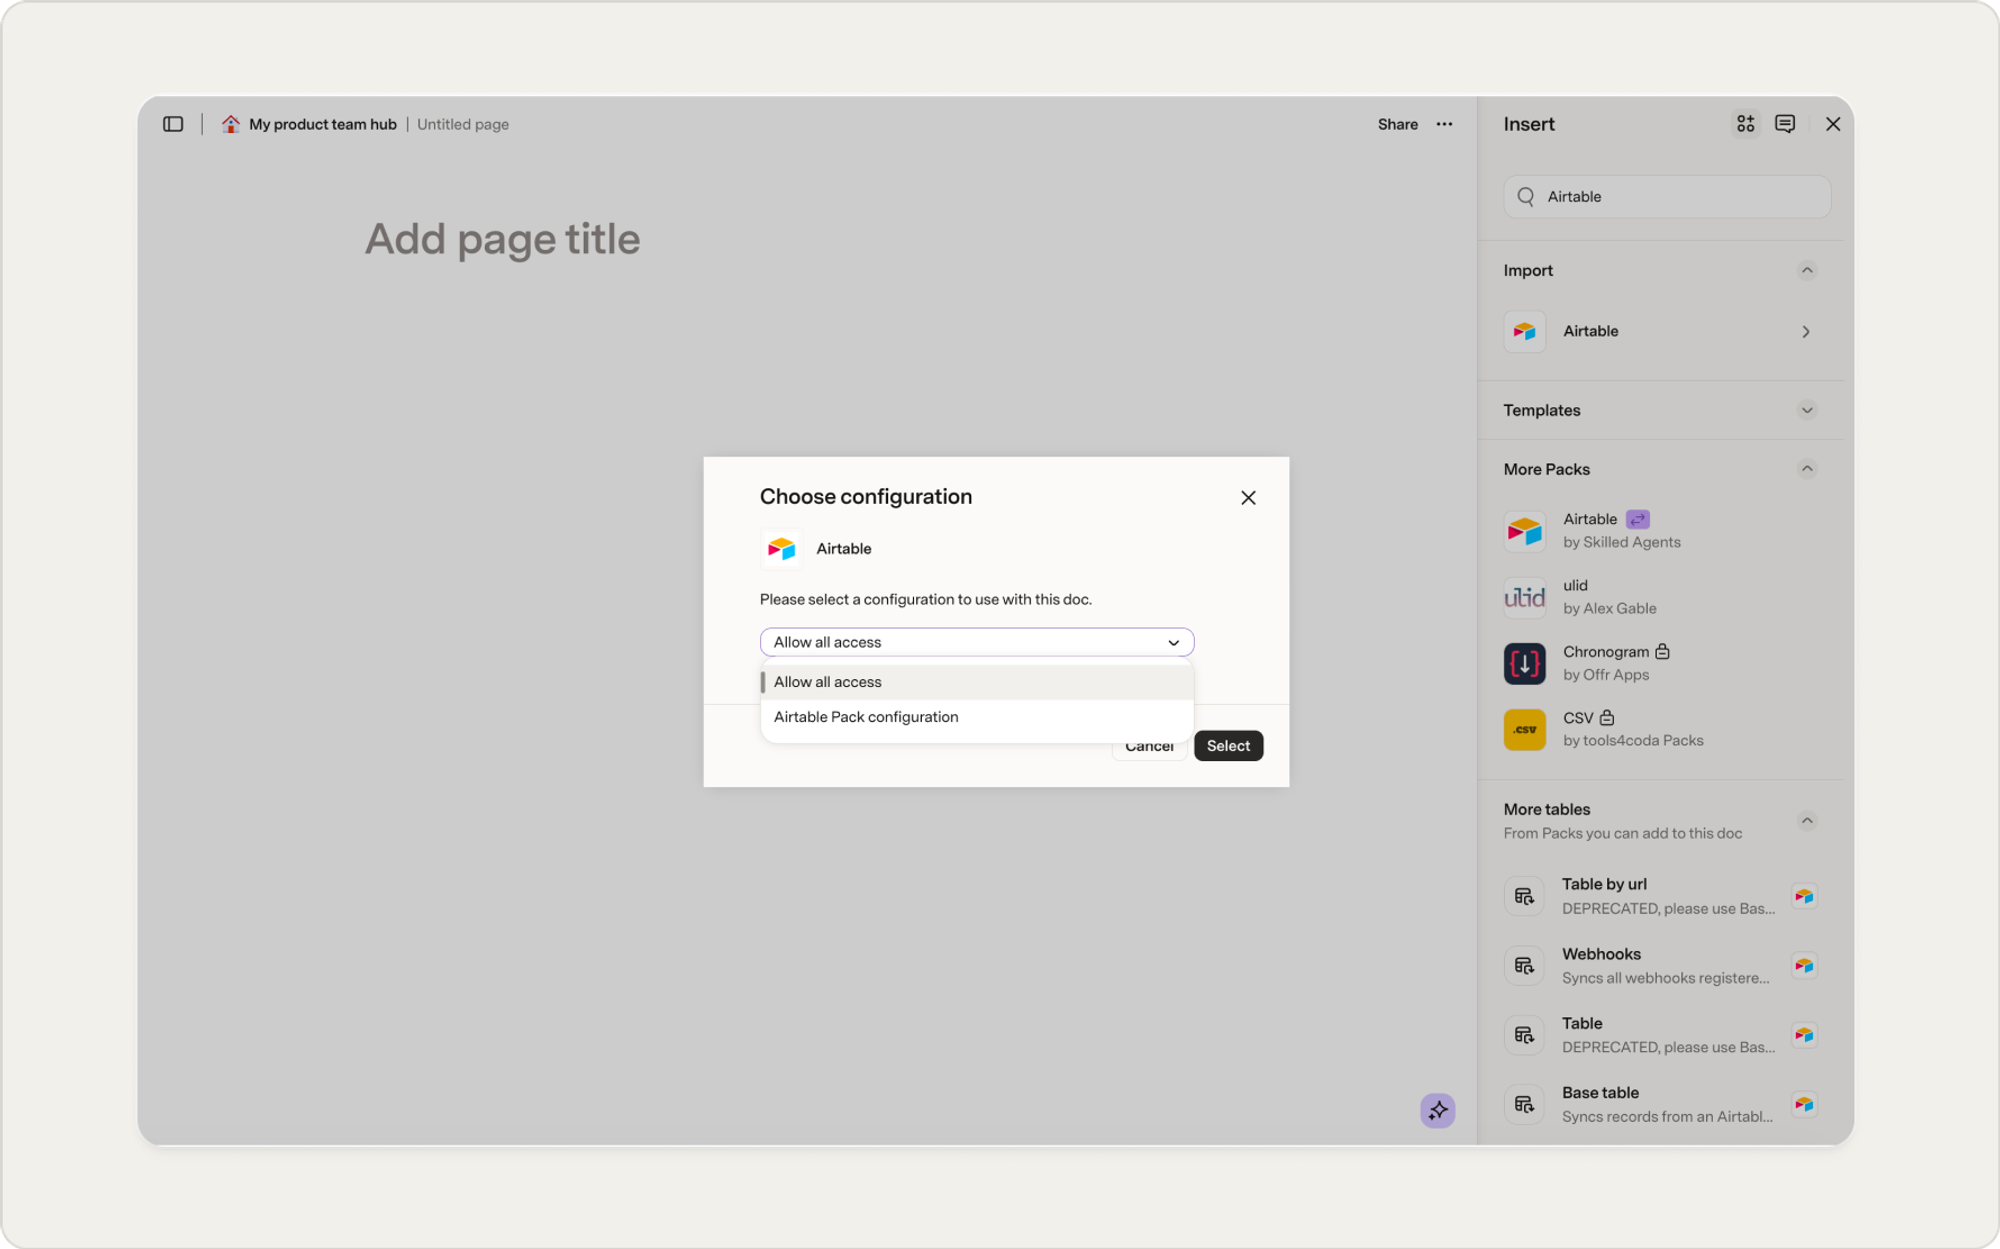Collapse the More tables section
This screenshot has width=2000, height=1249.
tap(1807, 821)
